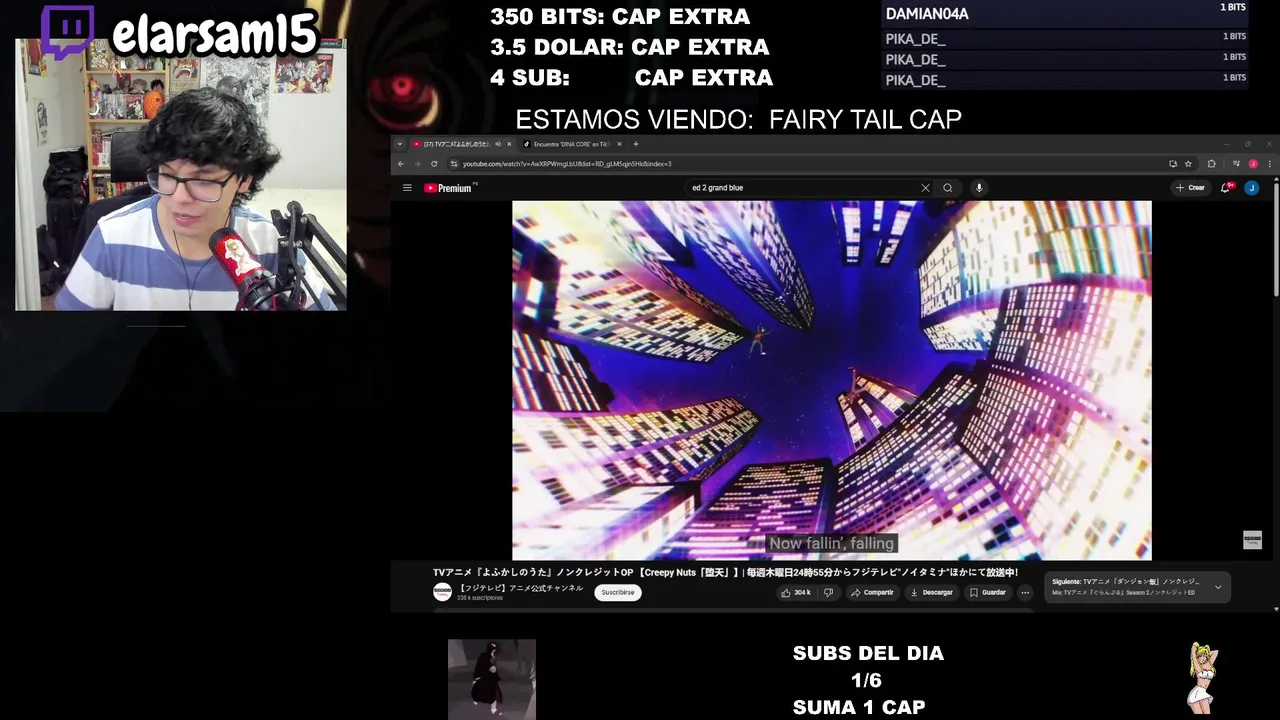Go forward in browser history
This screenshot has height=720, width=1280.
[417, 164]
